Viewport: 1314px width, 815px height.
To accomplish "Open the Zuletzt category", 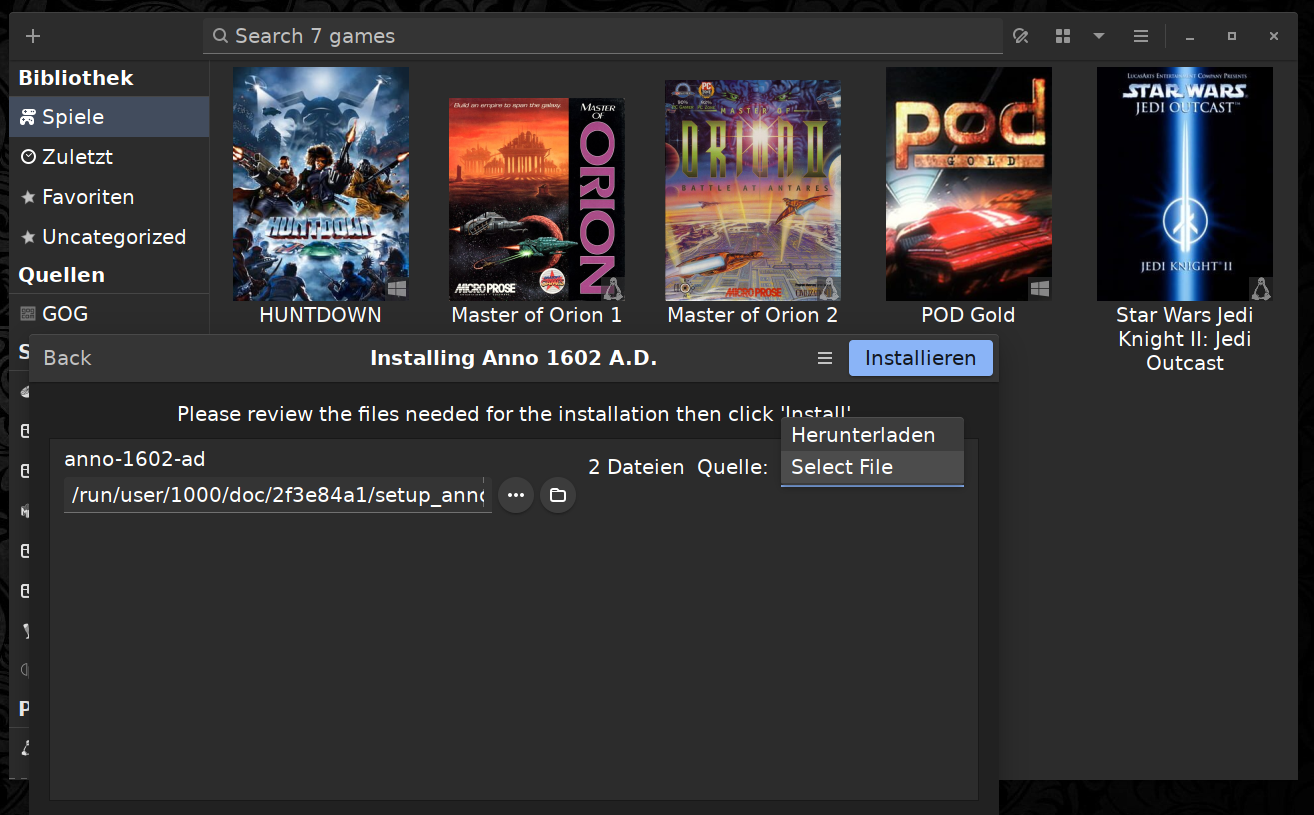I will coord(109,157).
